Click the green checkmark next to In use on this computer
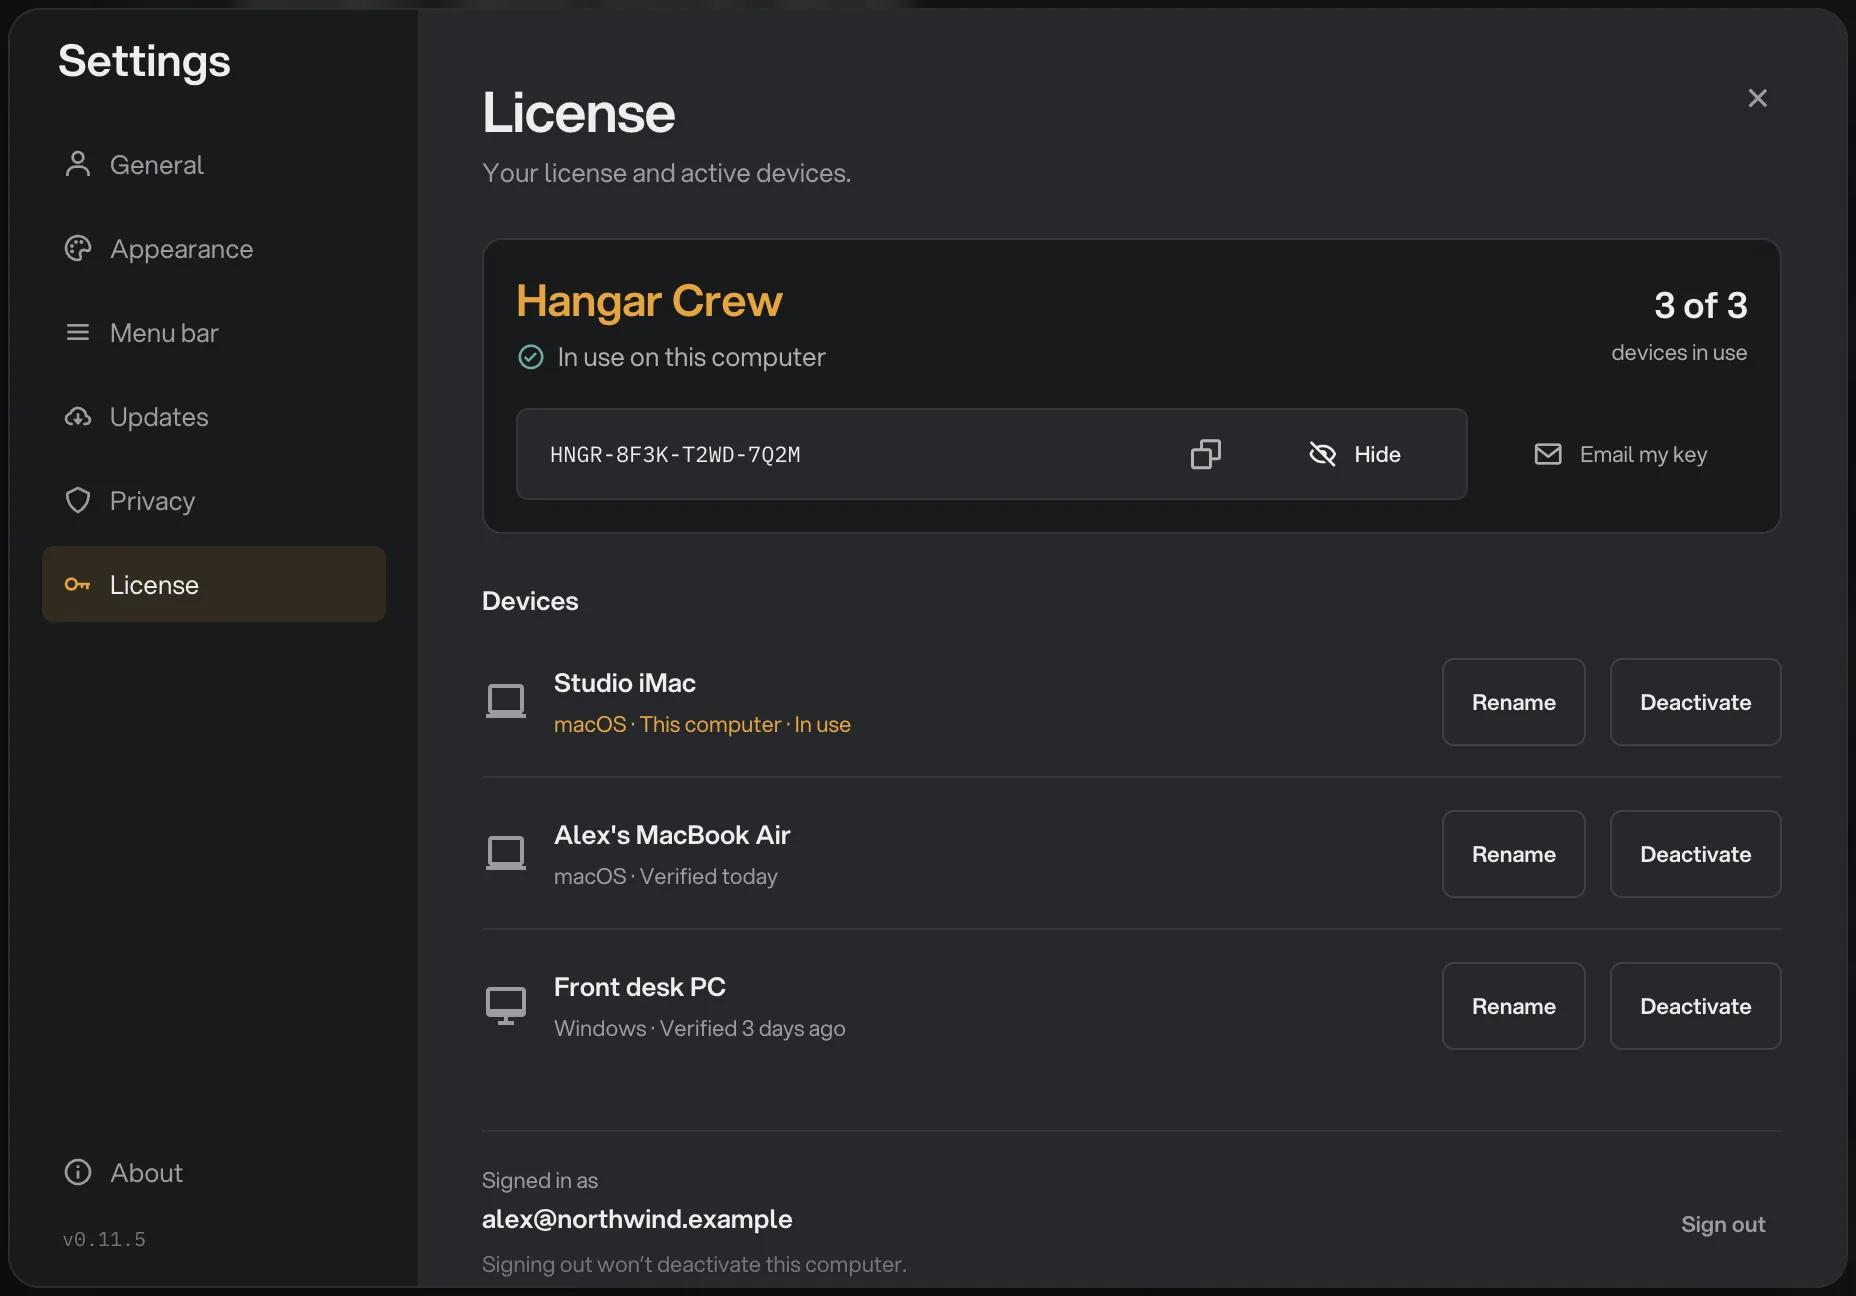The image size is (1856, 1296). coord(531,357)
